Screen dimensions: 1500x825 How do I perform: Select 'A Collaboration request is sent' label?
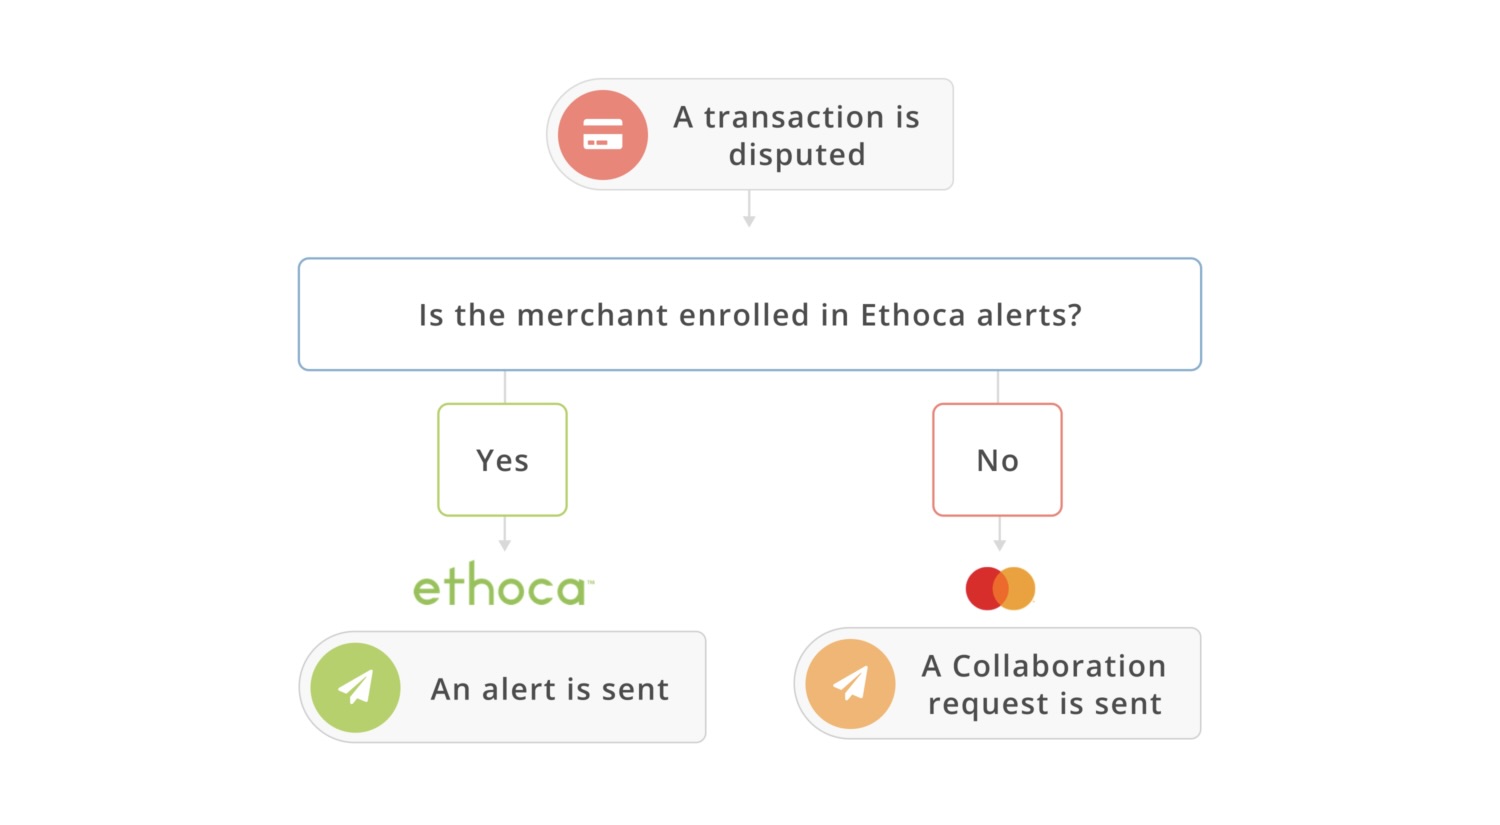(1044, 685)
